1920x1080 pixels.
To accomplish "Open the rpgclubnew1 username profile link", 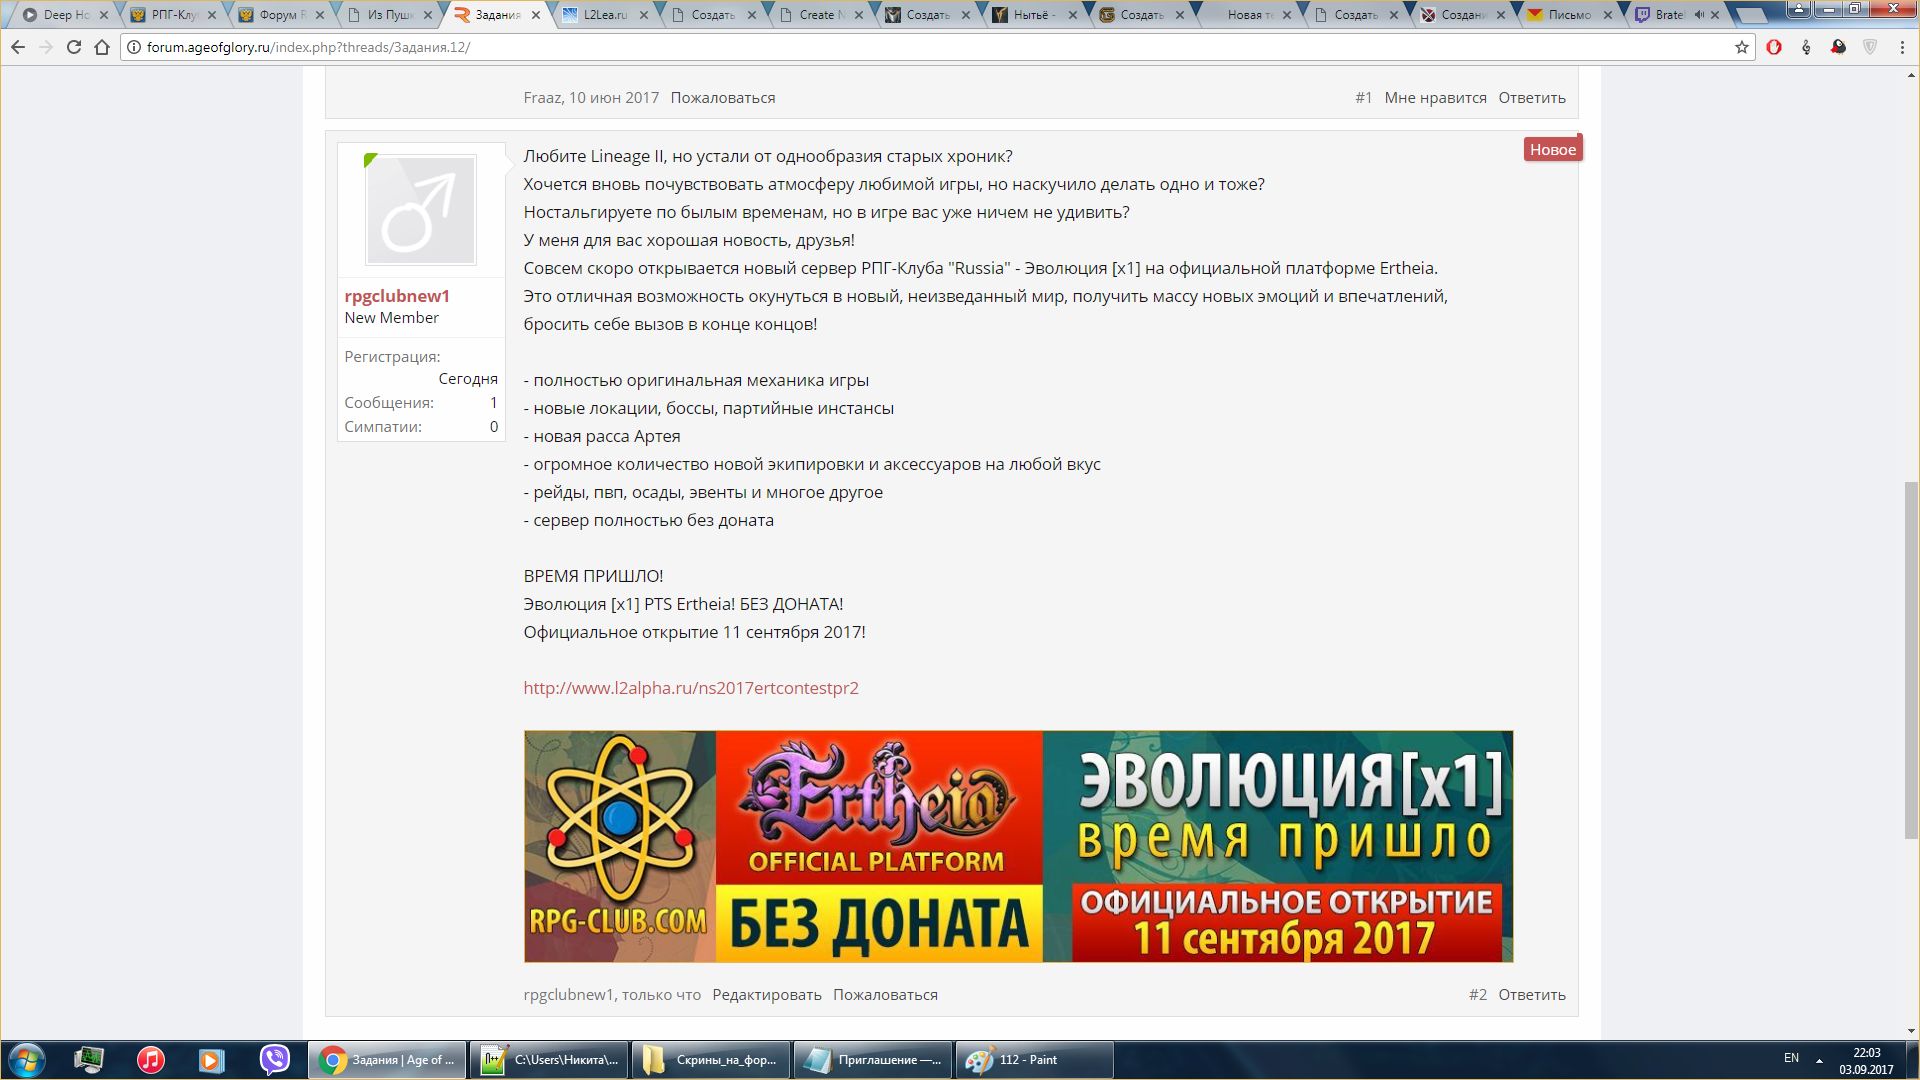I will pyautogui.click(x=397, y=296).
